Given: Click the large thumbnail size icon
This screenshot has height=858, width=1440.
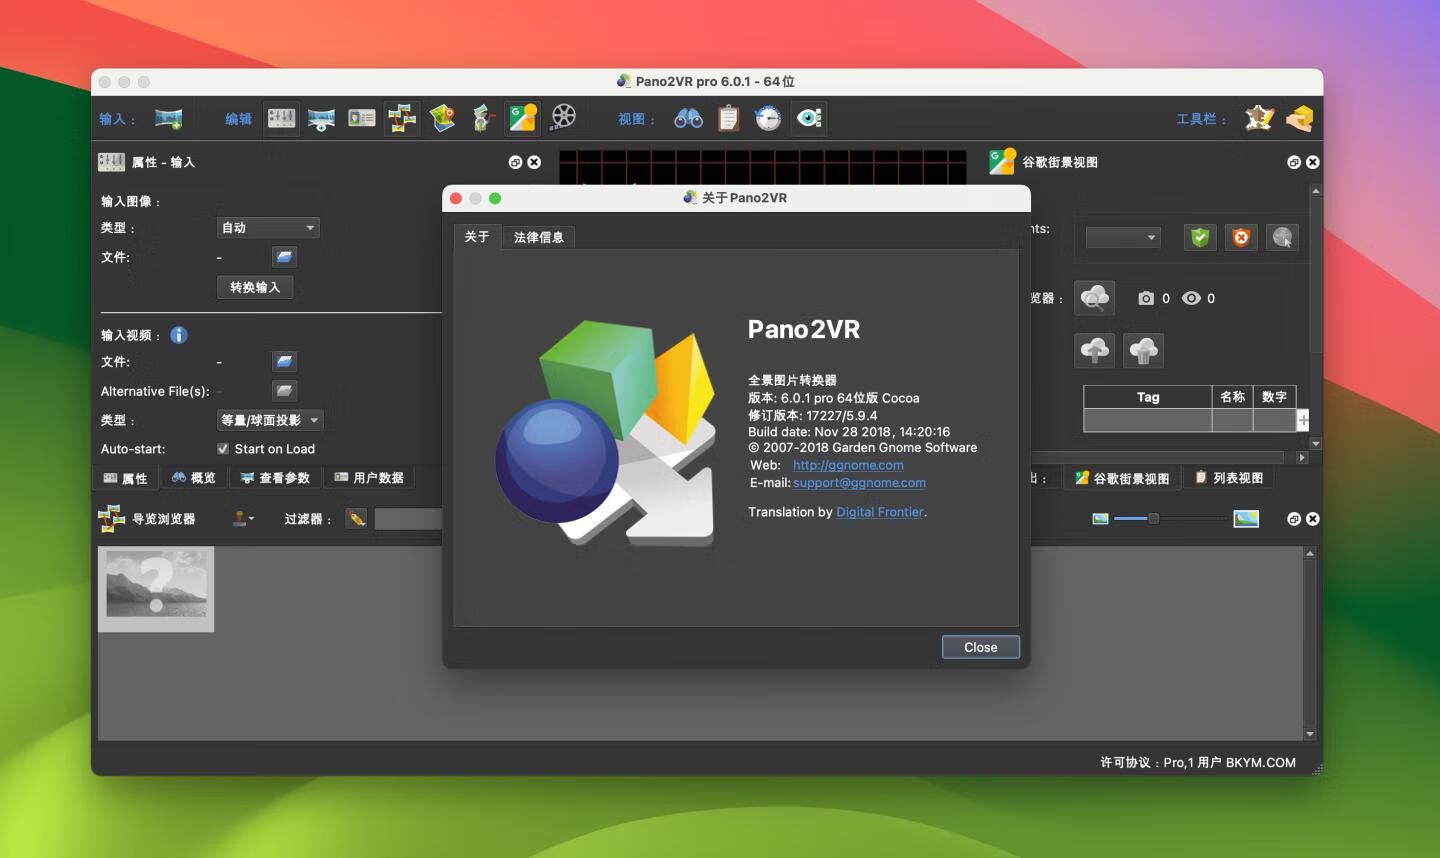Looking at the screenshot, I should pyautogui.click(x=1246, y=518).
